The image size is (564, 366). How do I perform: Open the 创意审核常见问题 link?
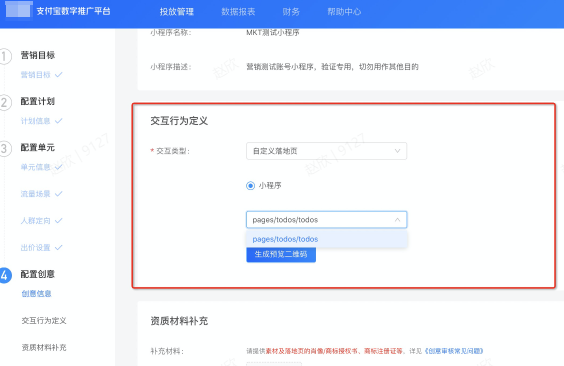point(454,351)
